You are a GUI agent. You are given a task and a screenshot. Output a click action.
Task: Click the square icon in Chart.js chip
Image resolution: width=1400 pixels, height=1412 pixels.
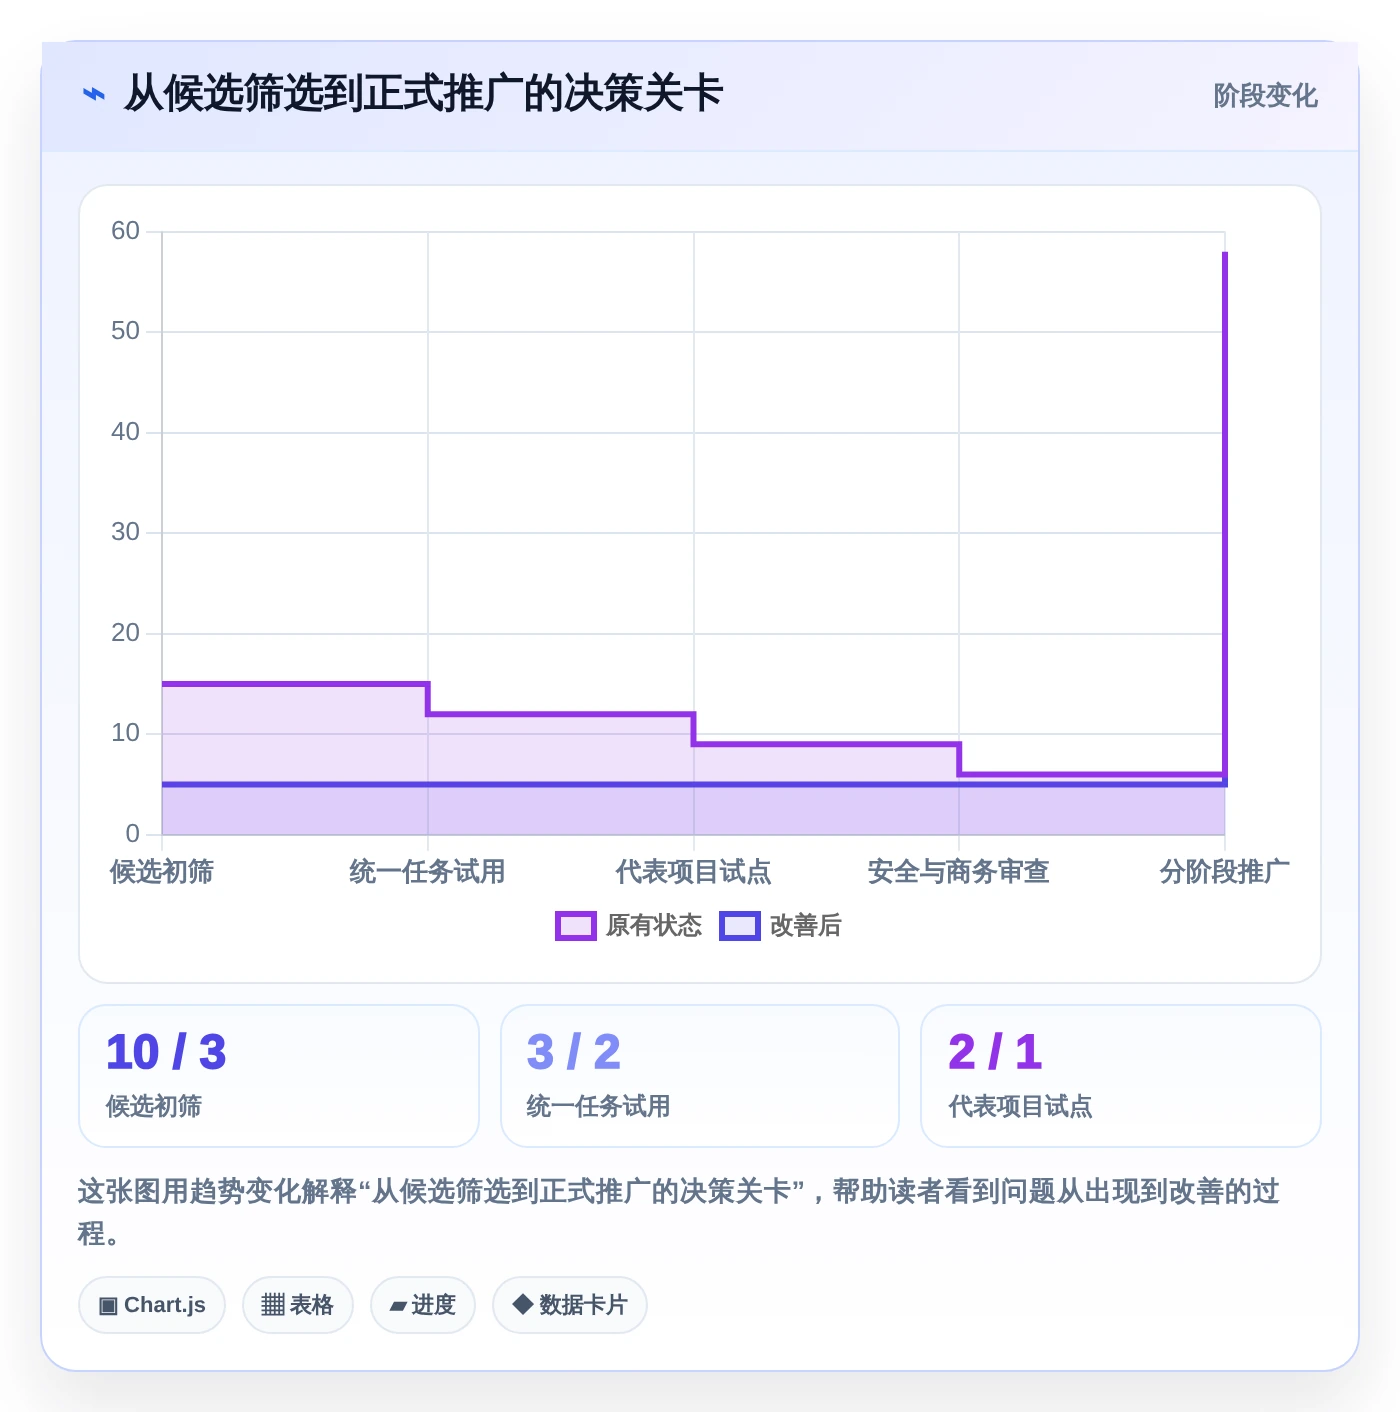pos(108,1306)
